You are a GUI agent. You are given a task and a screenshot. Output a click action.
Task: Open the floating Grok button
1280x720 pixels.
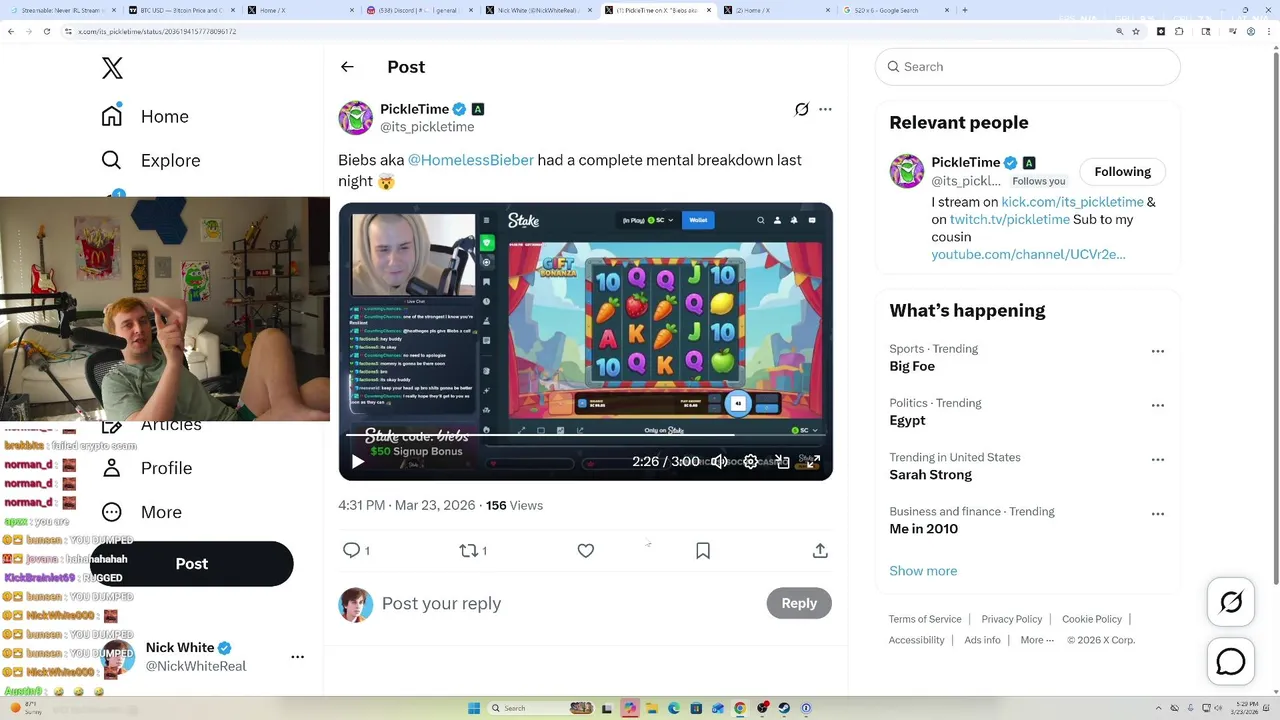coord(1231,602)
